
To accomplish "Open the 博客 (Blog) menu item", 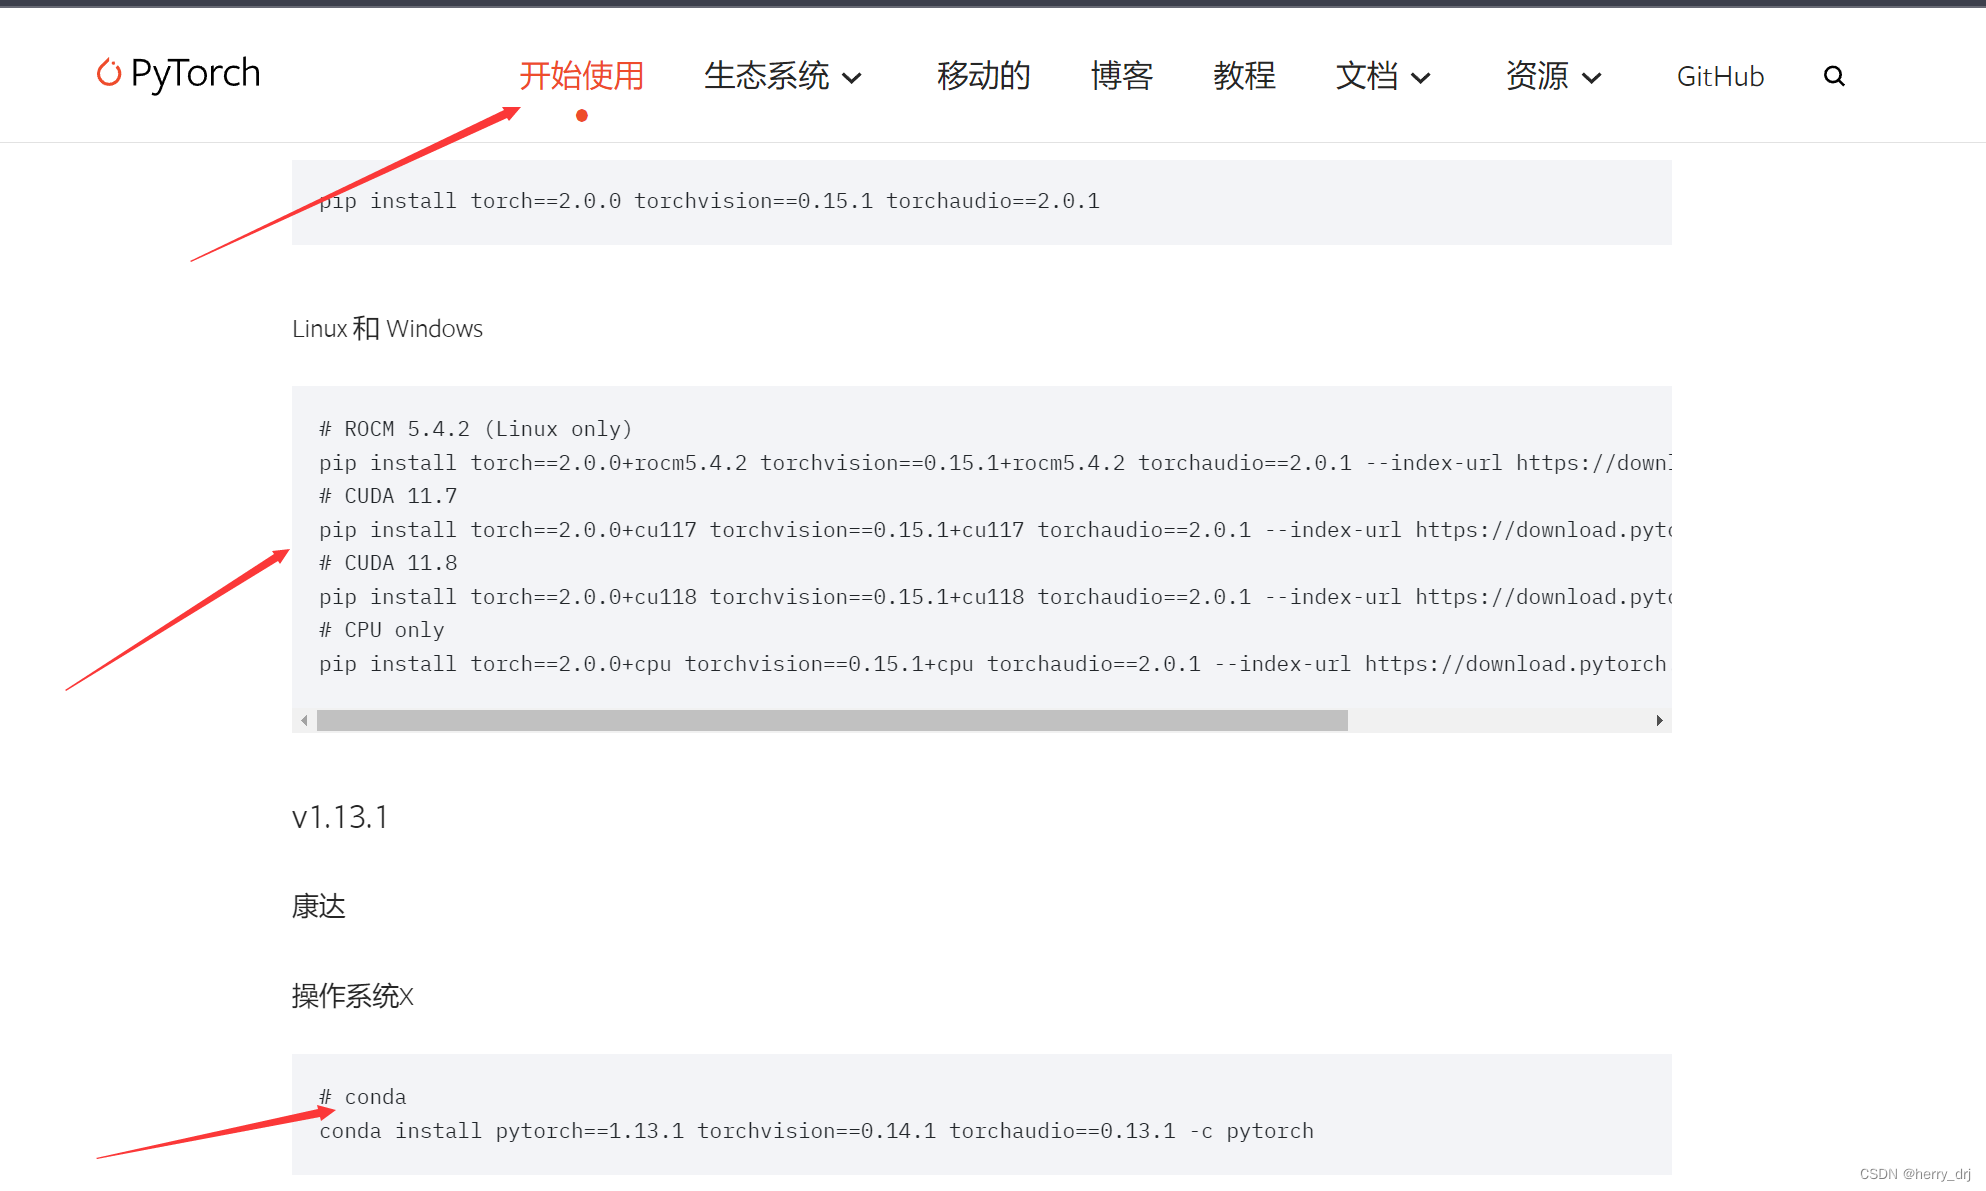I will (1122, 76).
